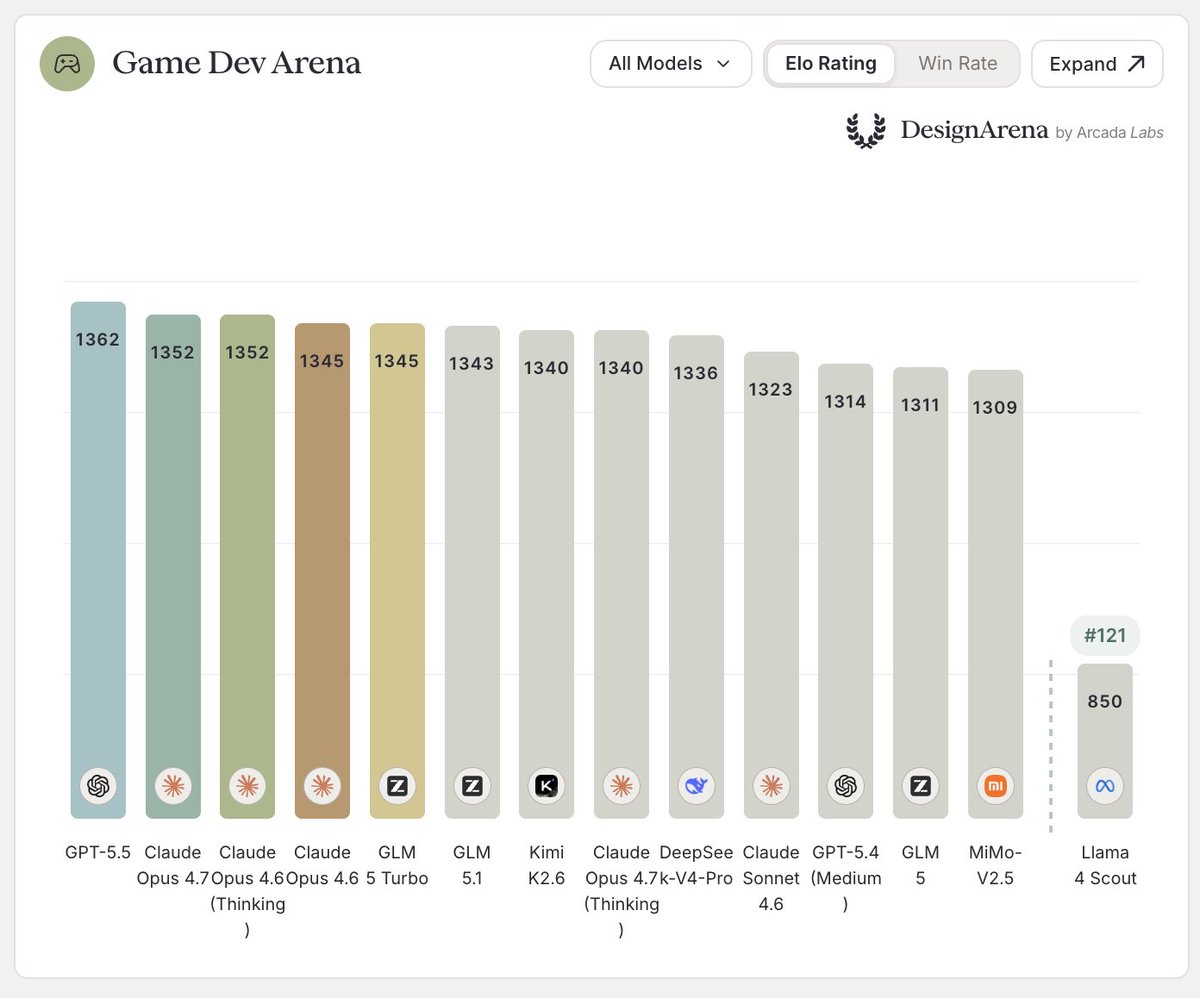
Task: Click the brown Claude Opus 4.6 bar
Action: click(x=322, y=571)
